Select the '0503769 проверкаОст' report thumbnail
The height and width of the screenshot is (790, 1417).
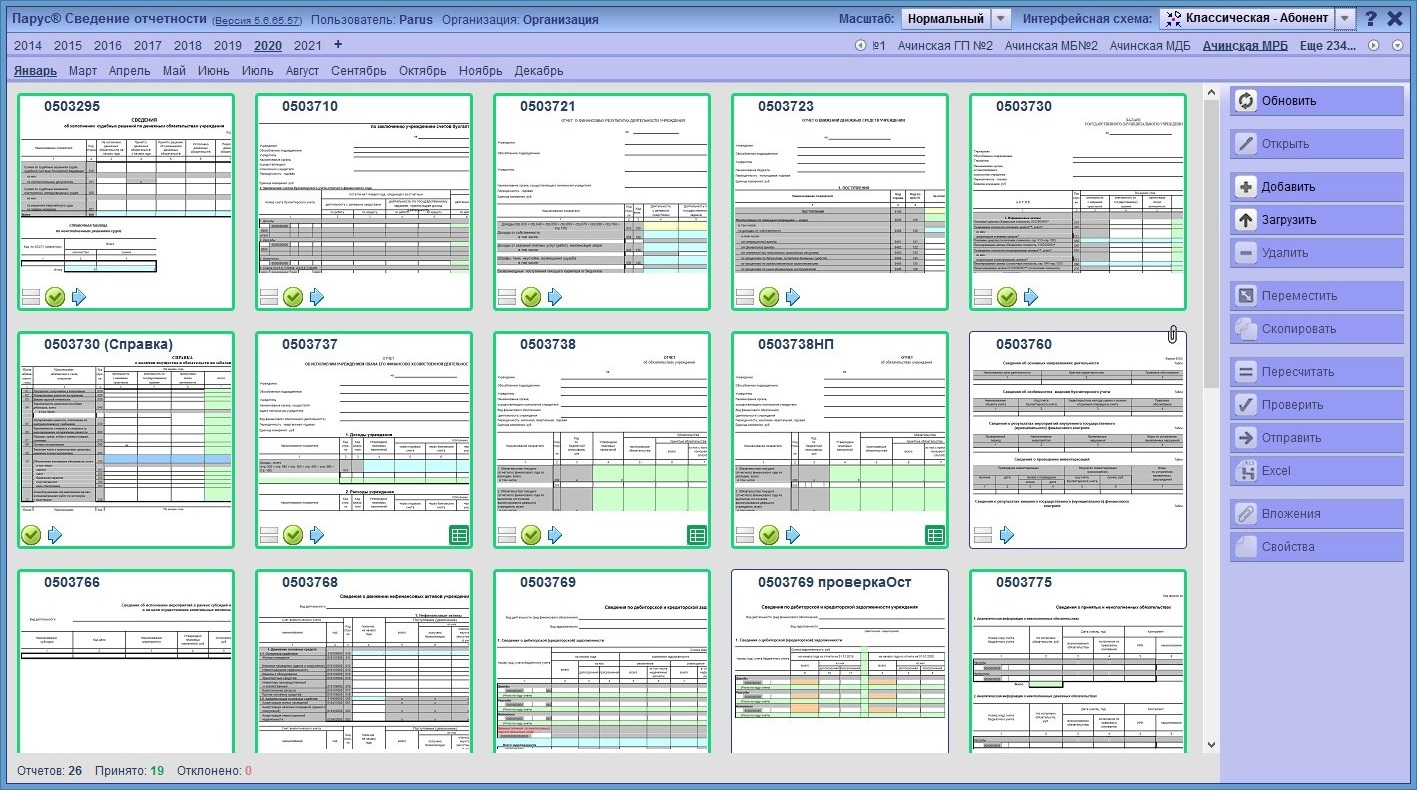pos(840,661)
